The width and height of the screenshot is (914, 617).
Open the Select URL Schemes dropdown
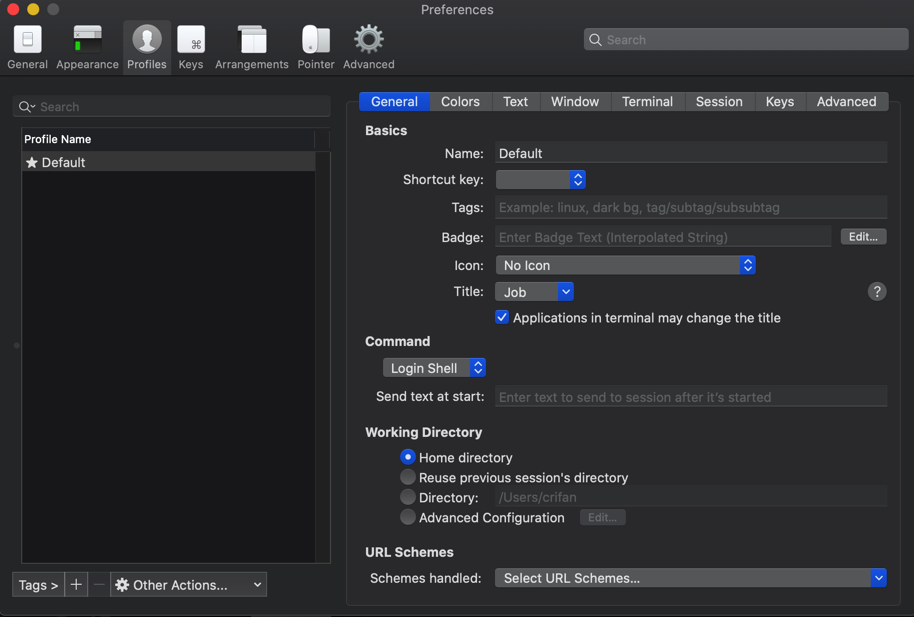690,578
